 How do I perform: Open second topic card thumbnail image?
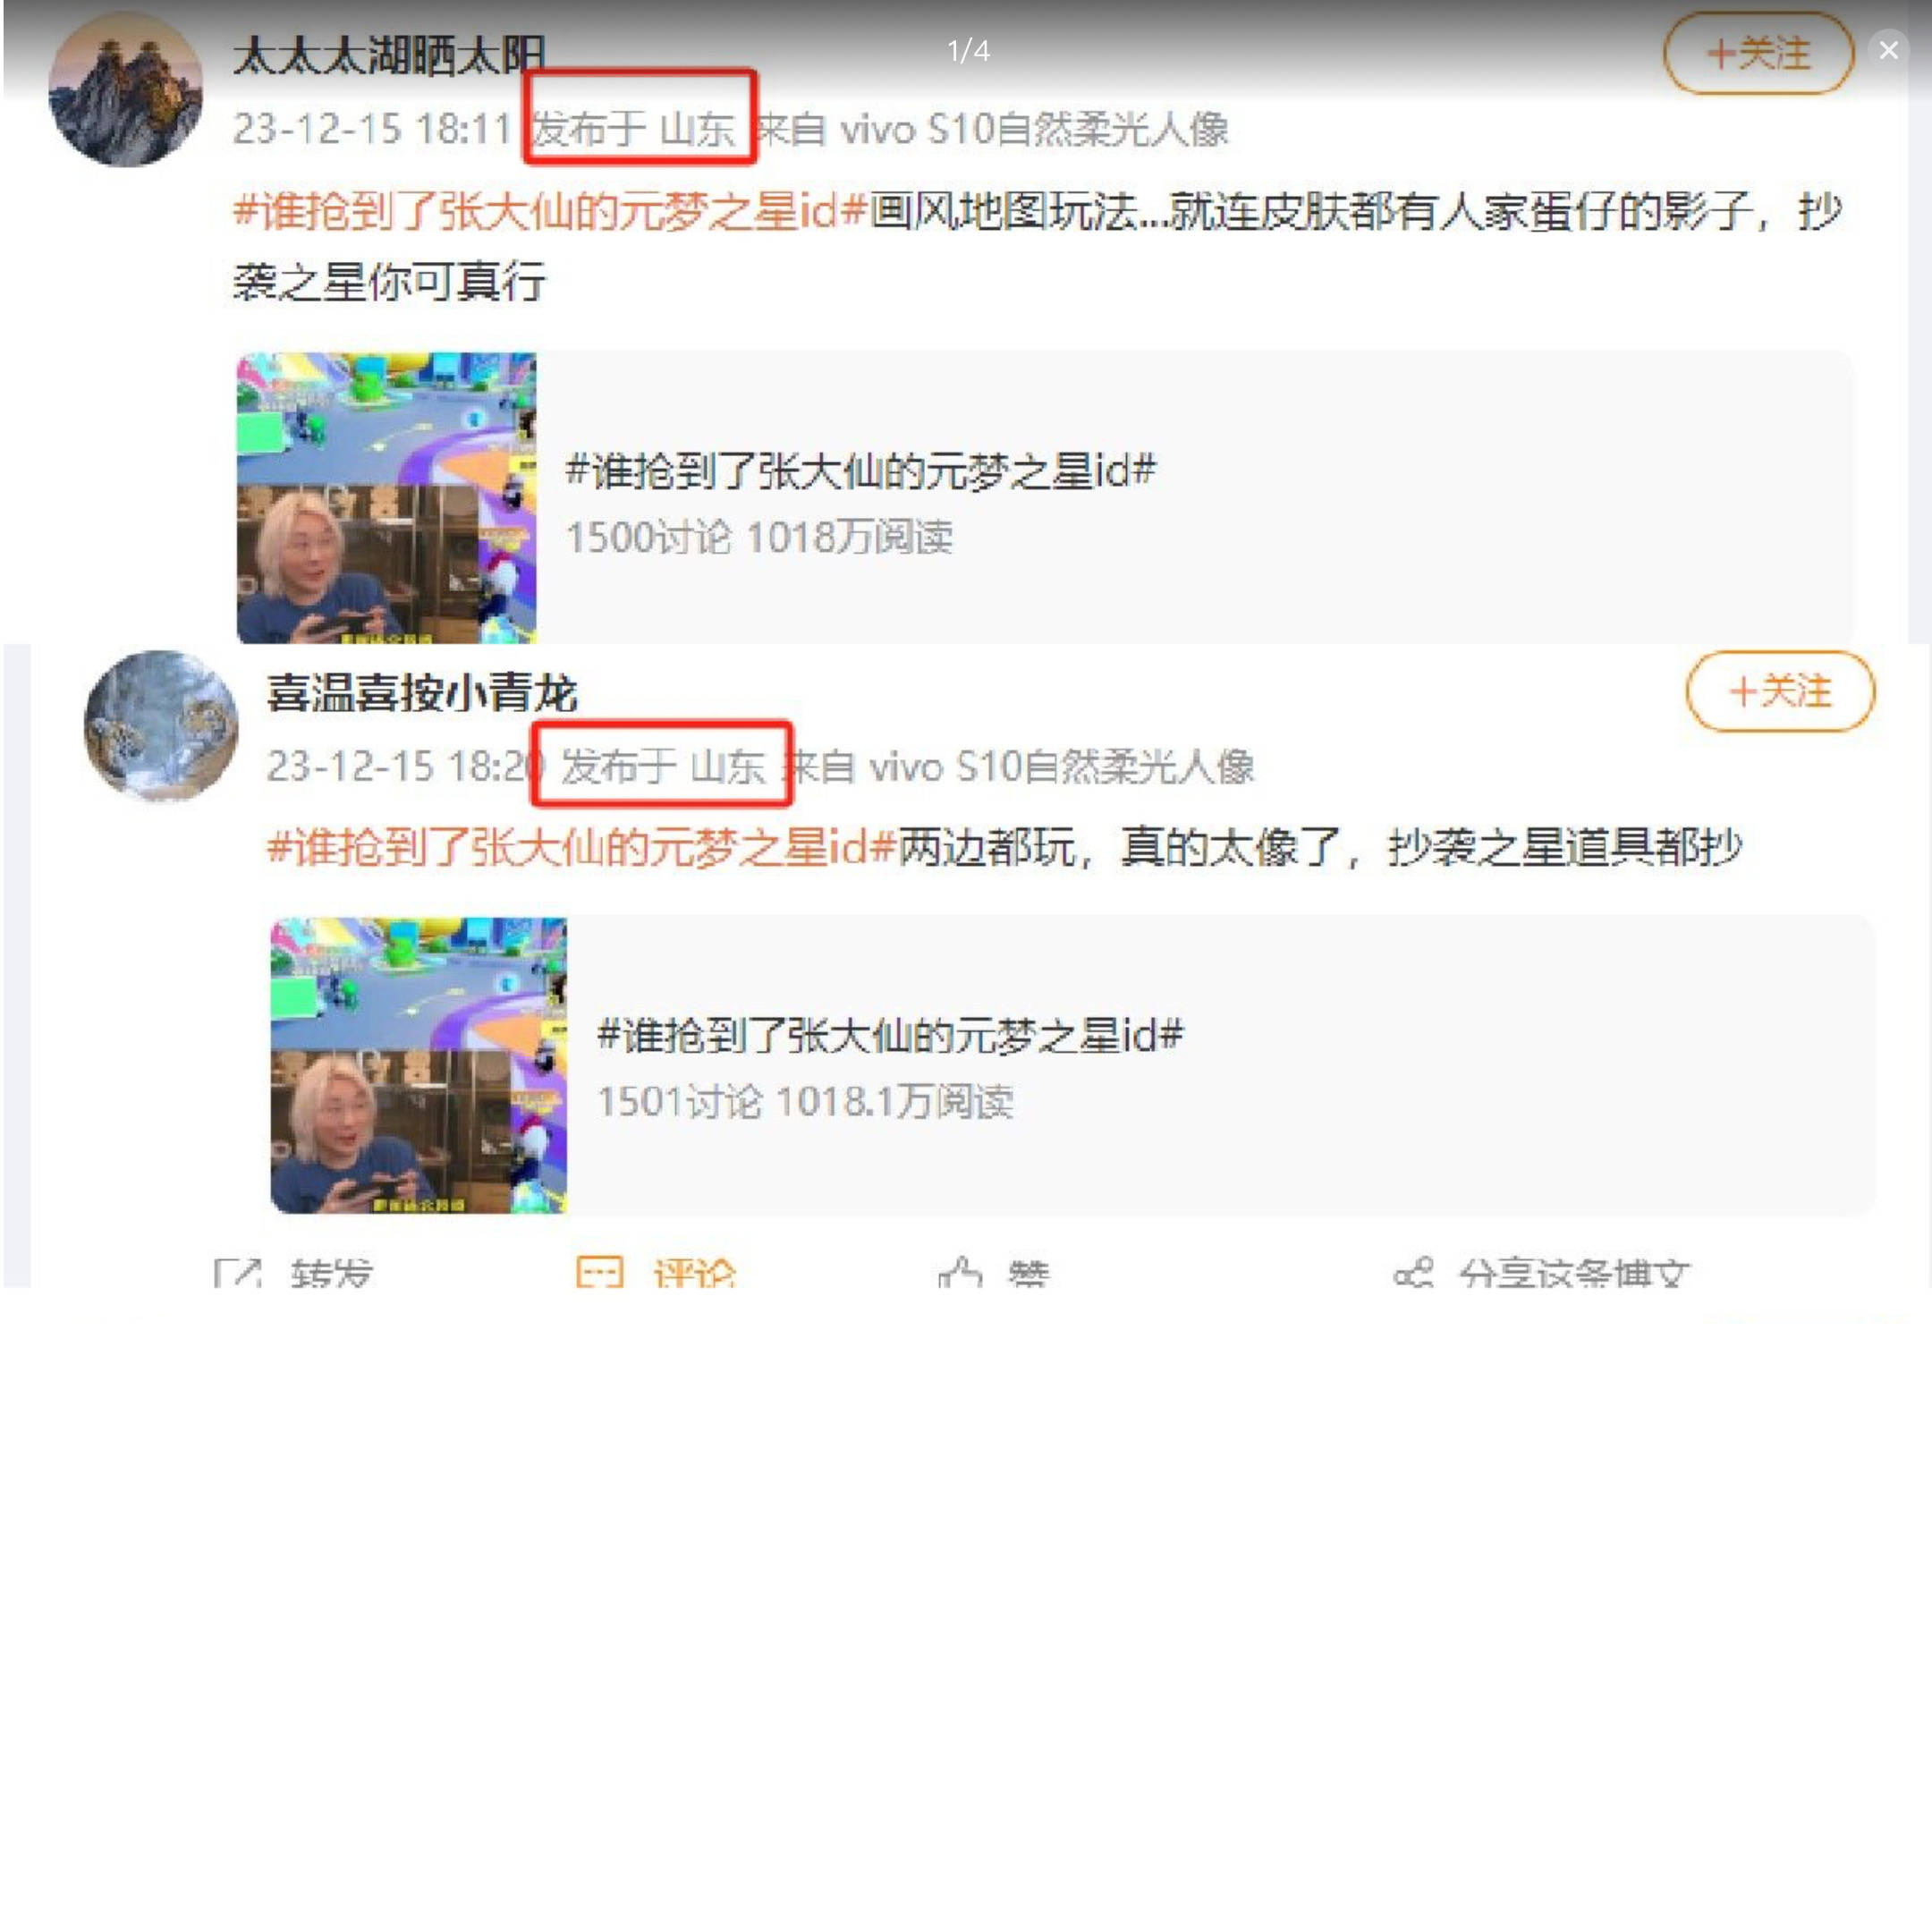click(x=418, y=1065)
